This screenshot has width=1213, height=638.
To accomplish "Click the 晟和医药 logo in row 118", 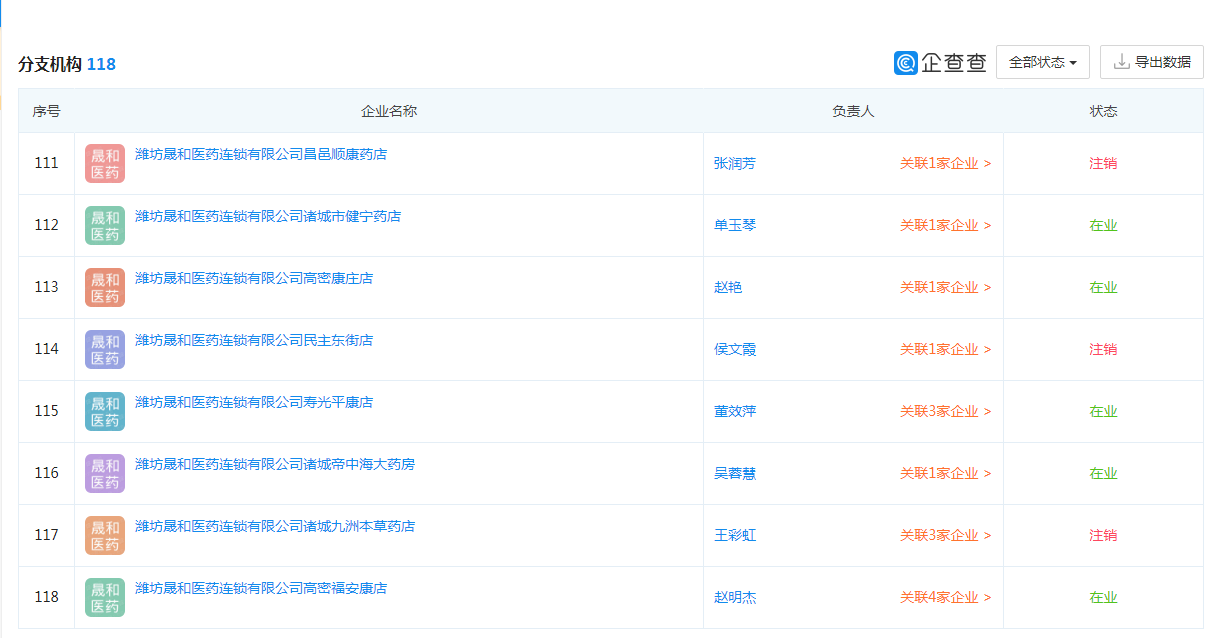I will 105,597.
